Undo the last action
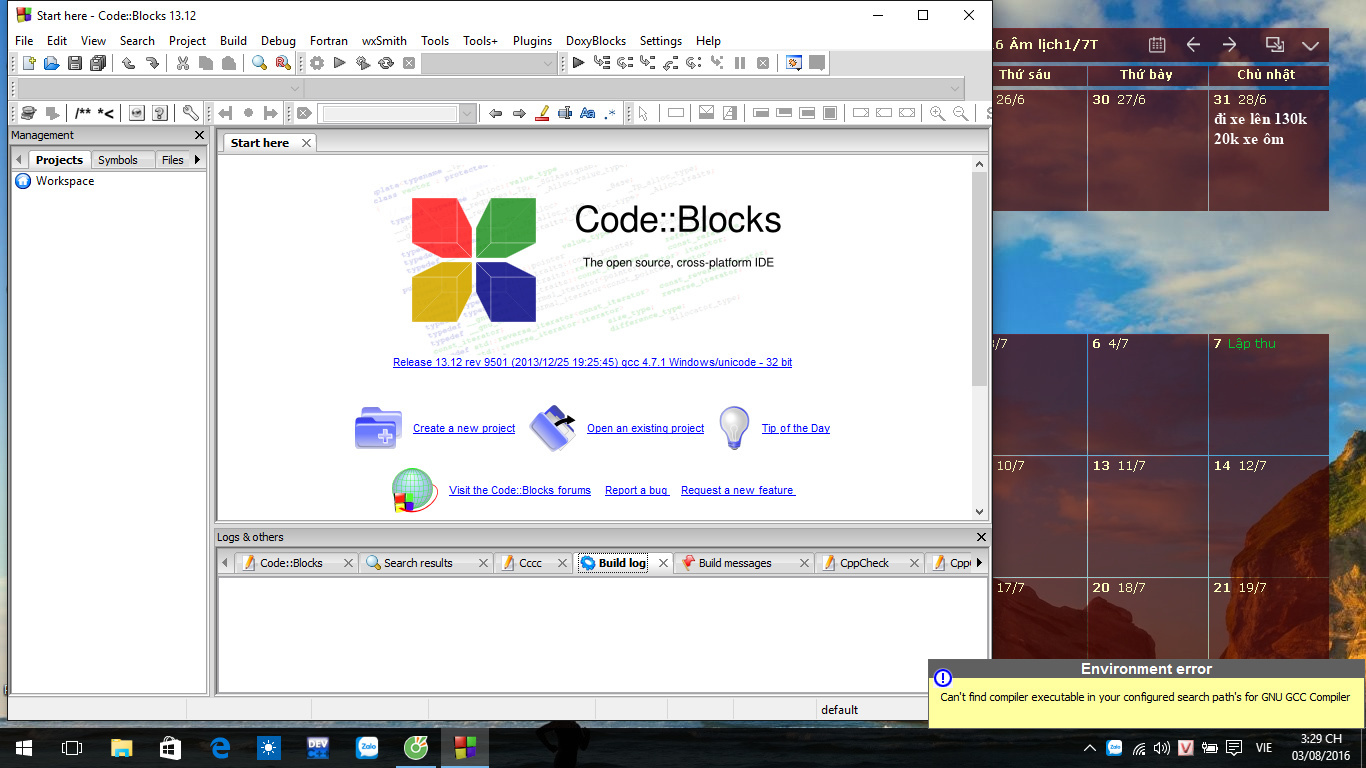This screenshot has height=768, width=1366. 128,62
